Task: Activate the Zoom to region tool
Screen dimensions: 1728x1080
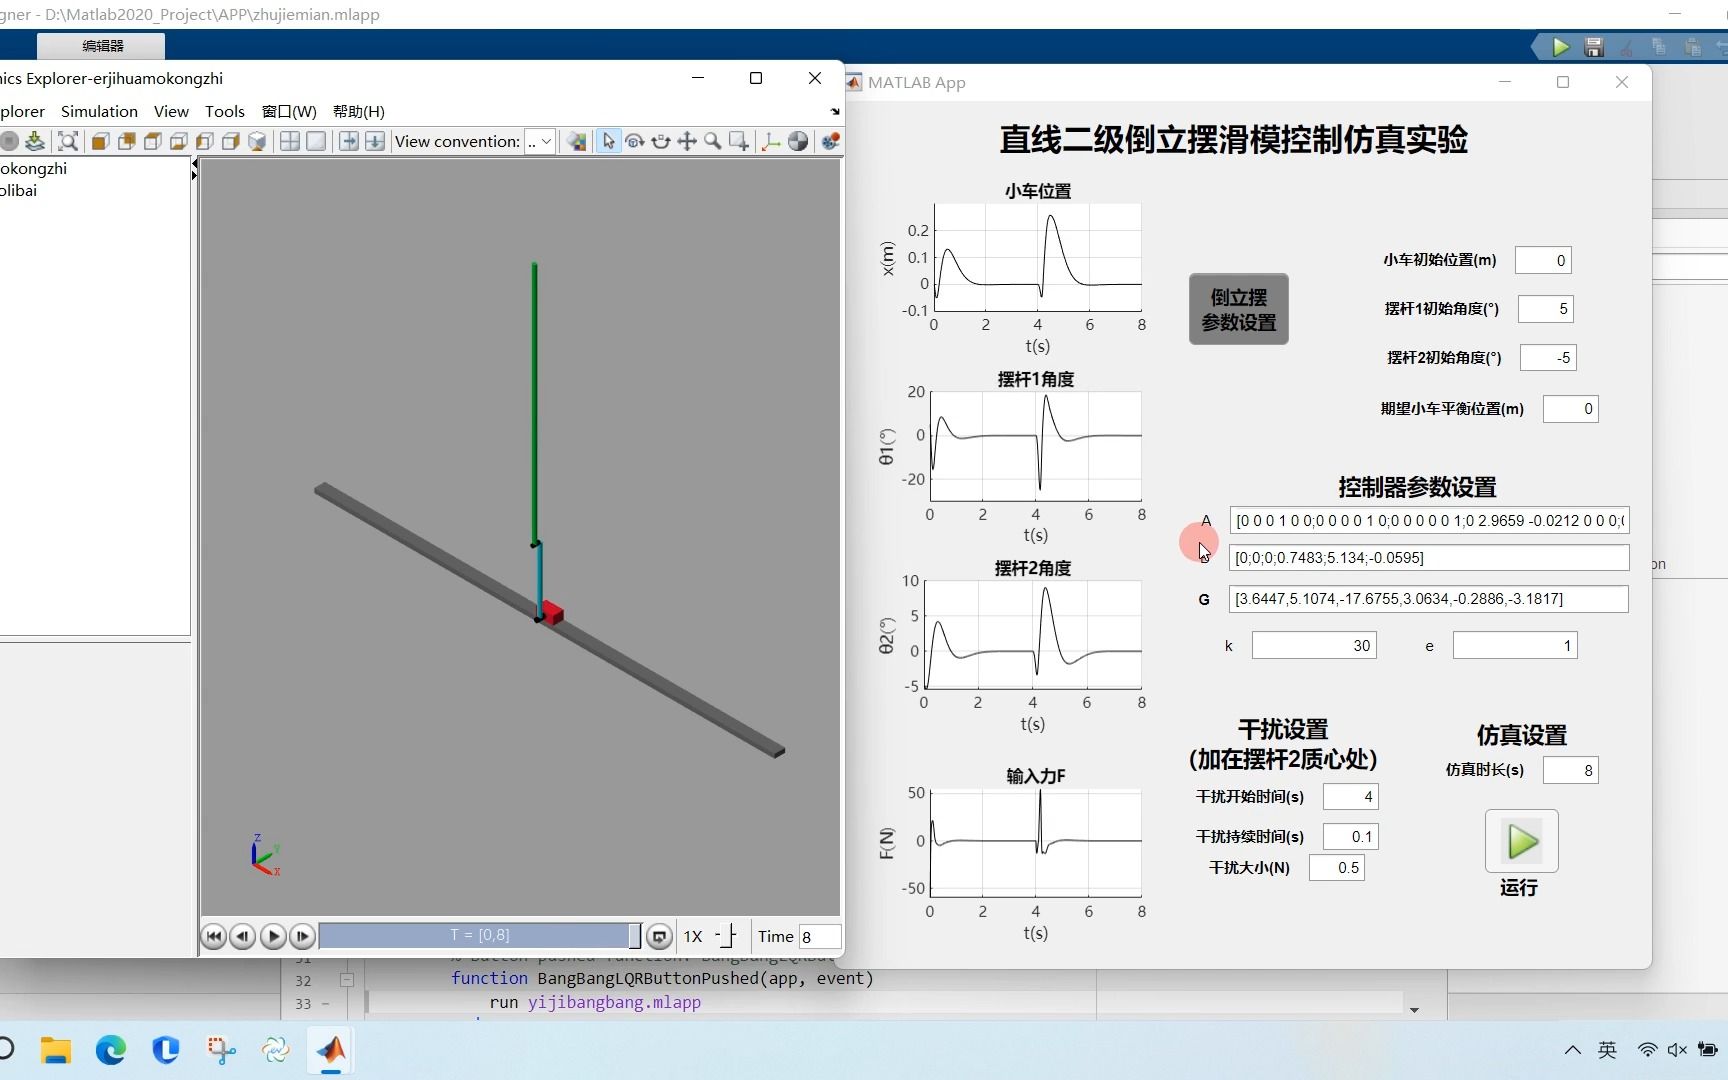Action: [739, 141]
